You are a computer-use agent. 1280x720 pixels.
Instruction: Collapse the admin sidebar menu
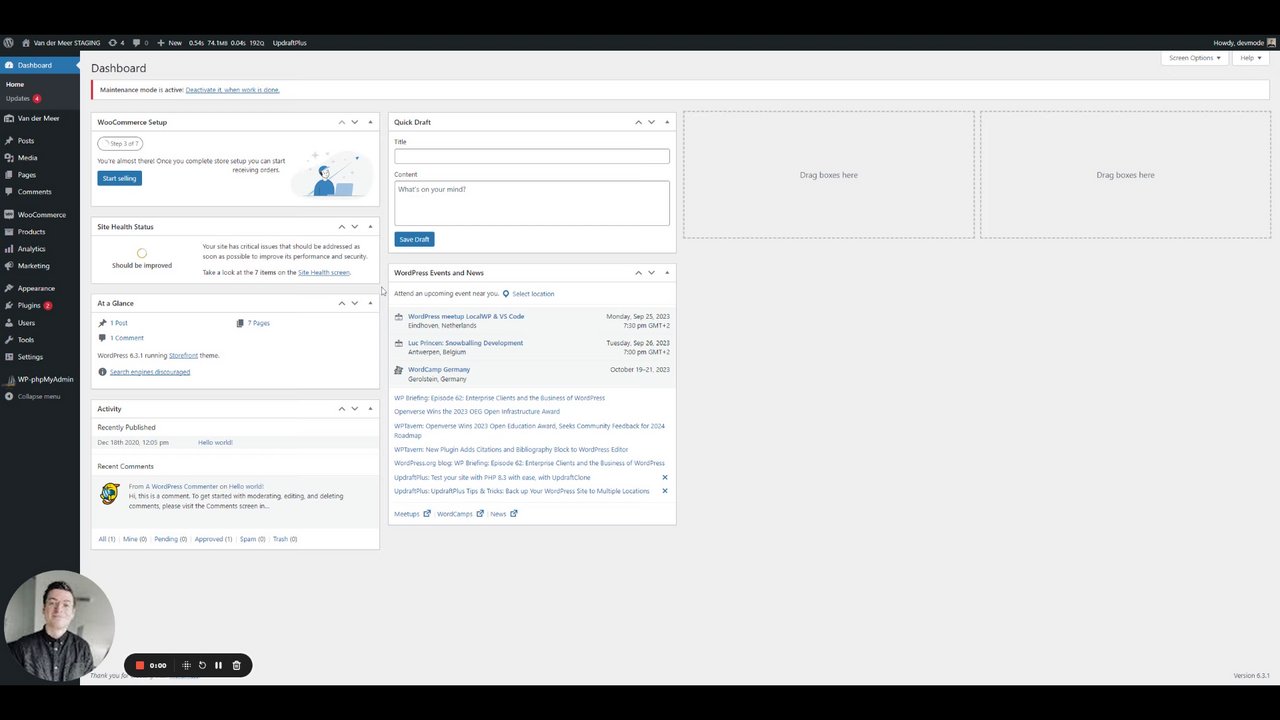38,396
